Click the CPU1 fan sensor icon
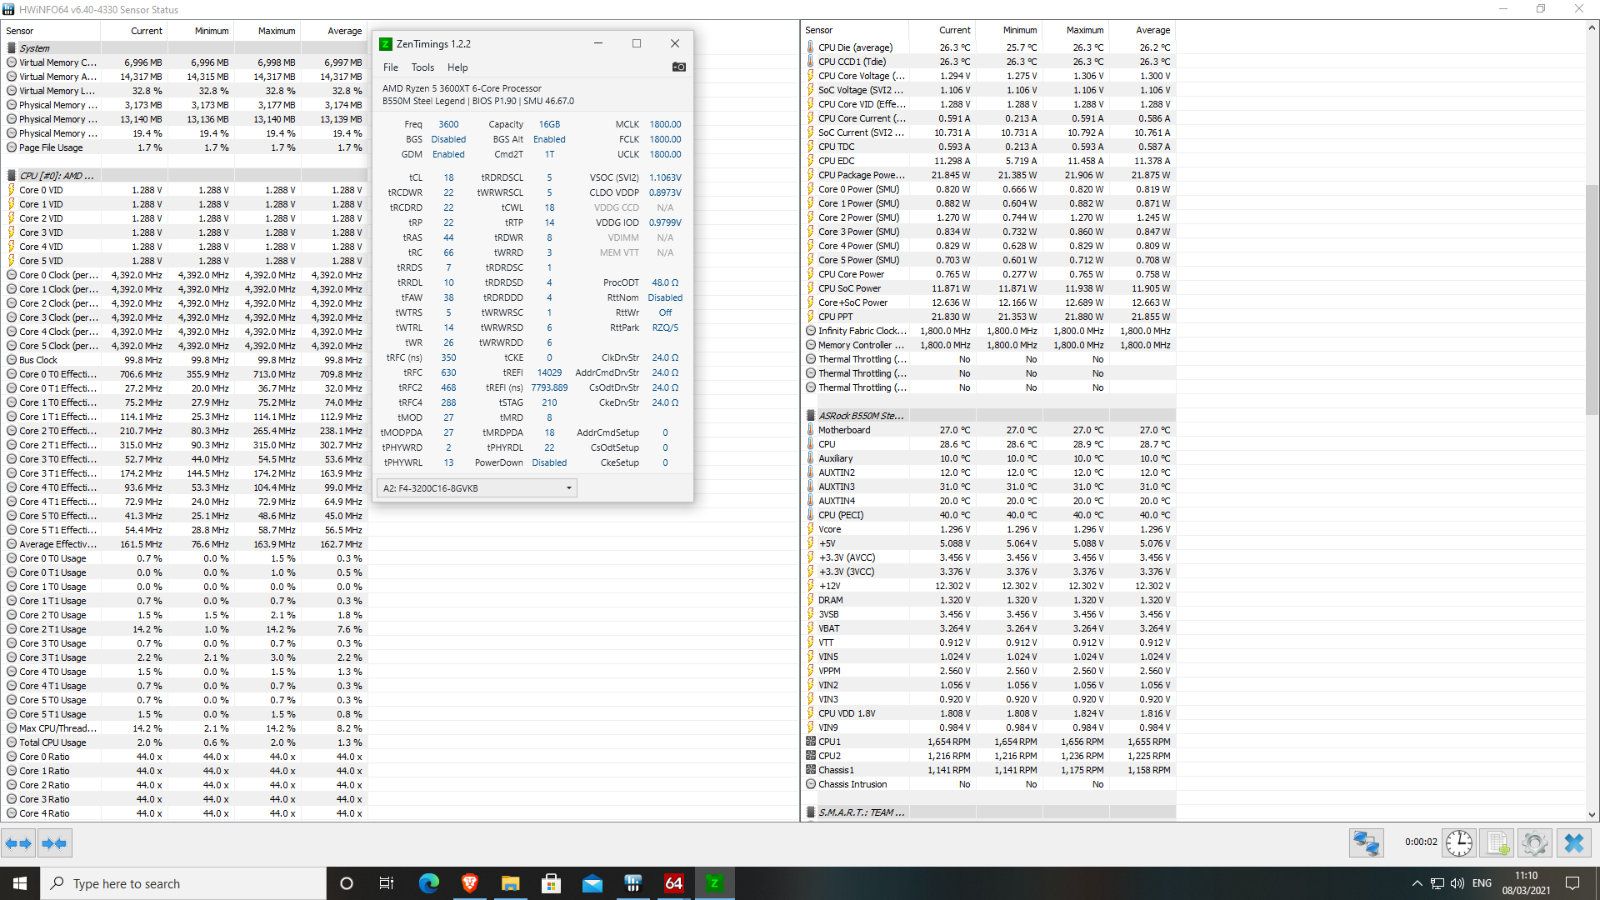Screen dimensions: 1600x900 (811, 742)
